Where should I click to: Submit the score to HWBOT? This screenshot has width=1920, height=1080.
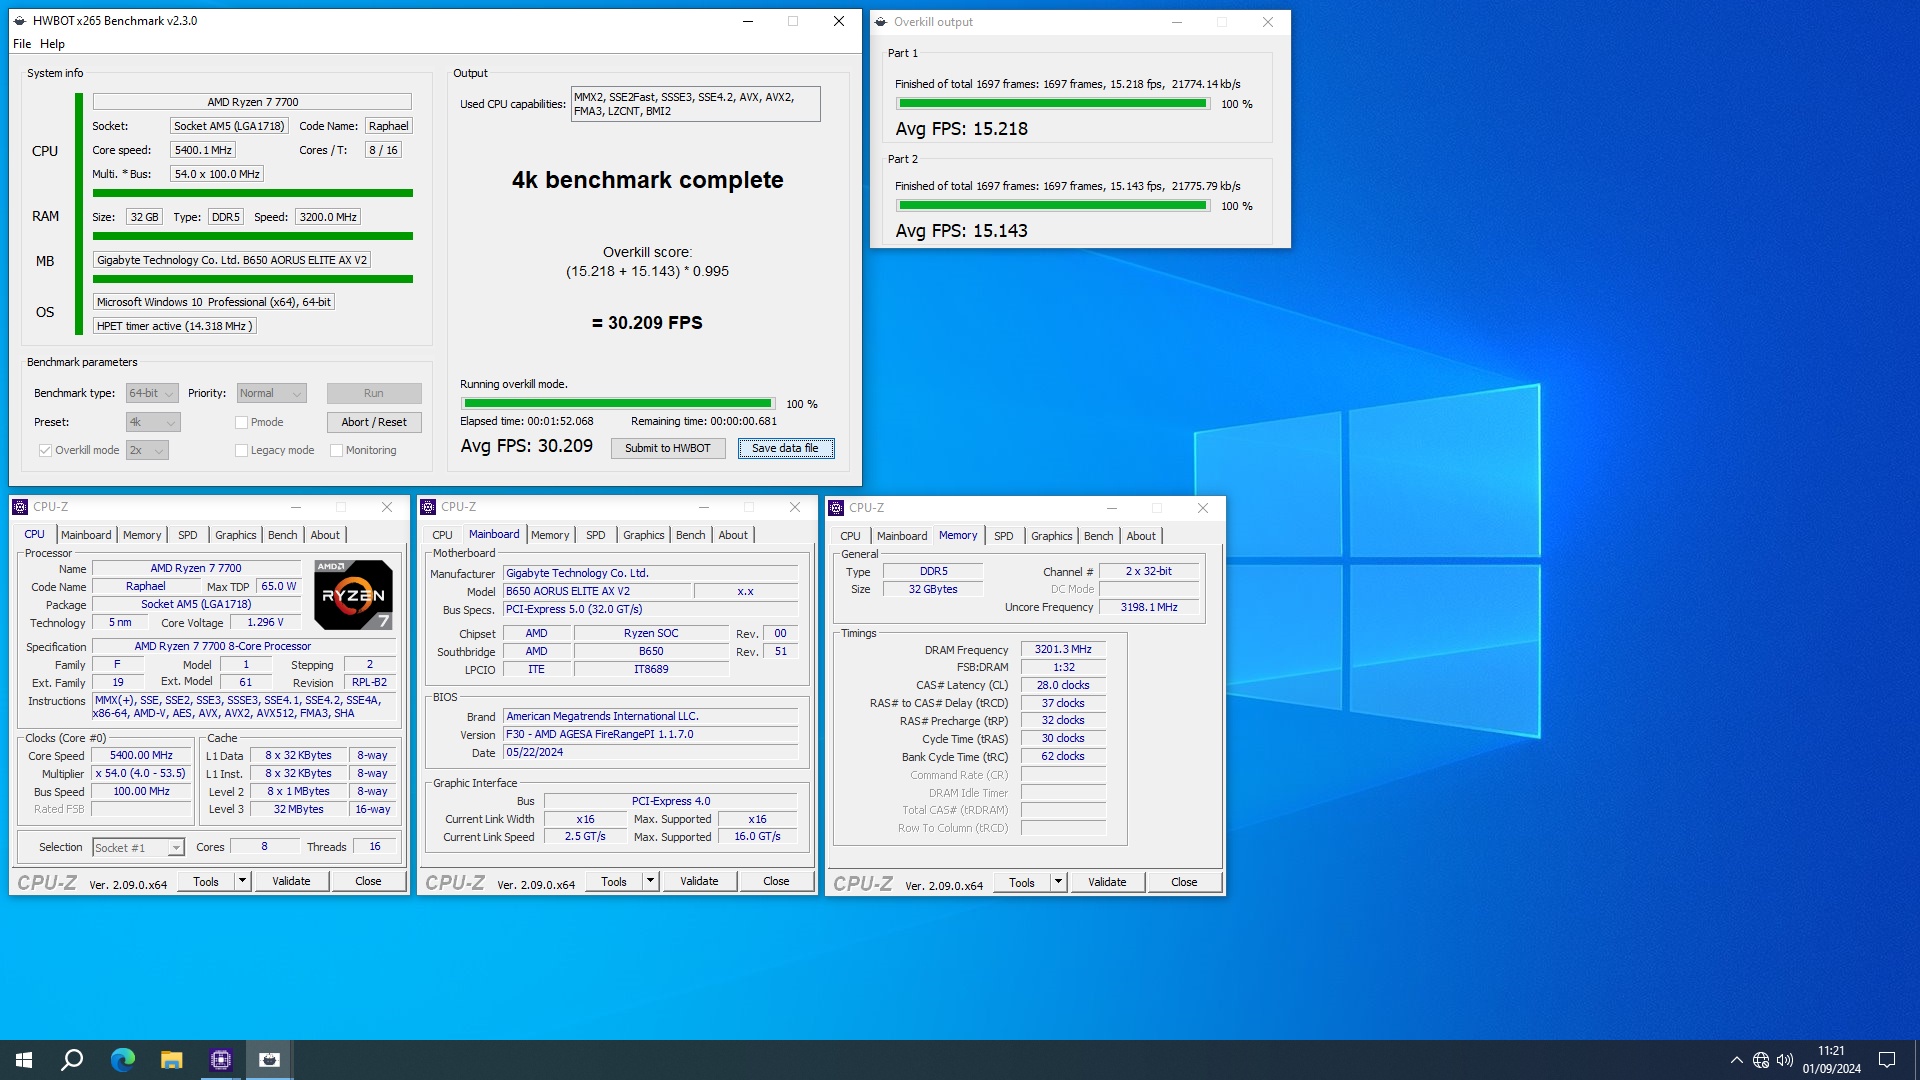[668, 448]
